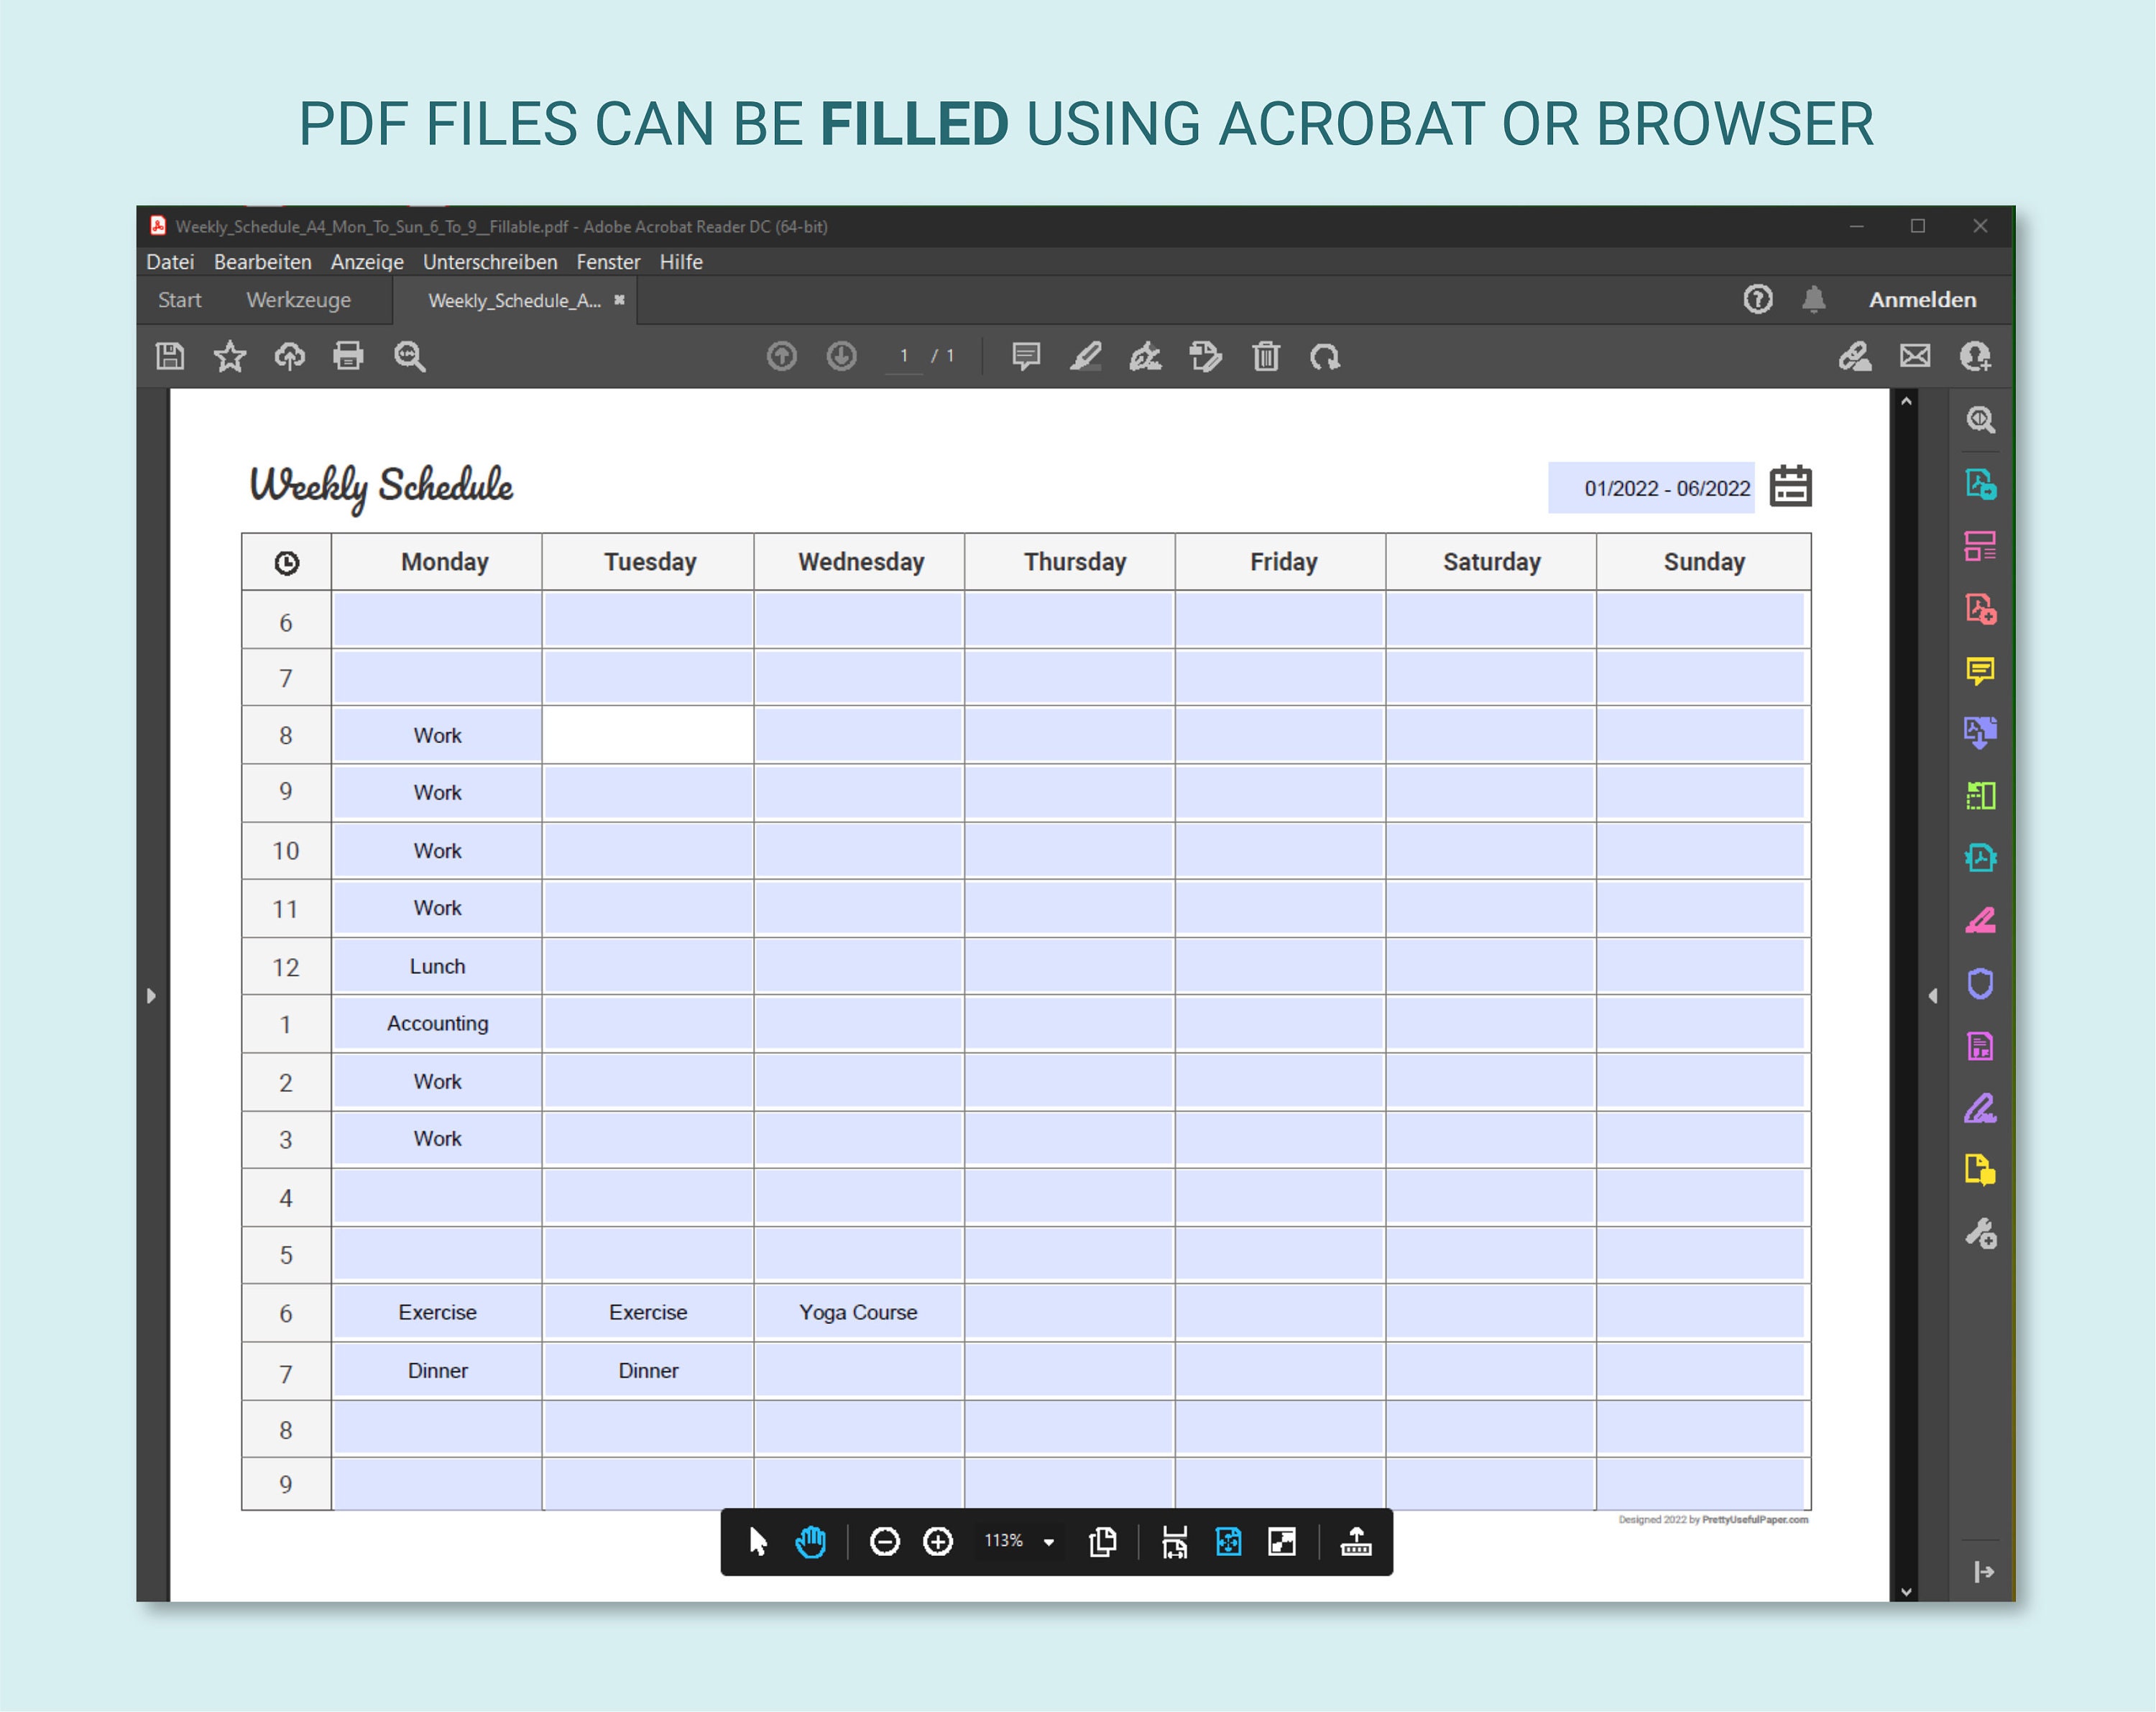
Task: Go to next page arrow
Action: (x=842, y=356)
